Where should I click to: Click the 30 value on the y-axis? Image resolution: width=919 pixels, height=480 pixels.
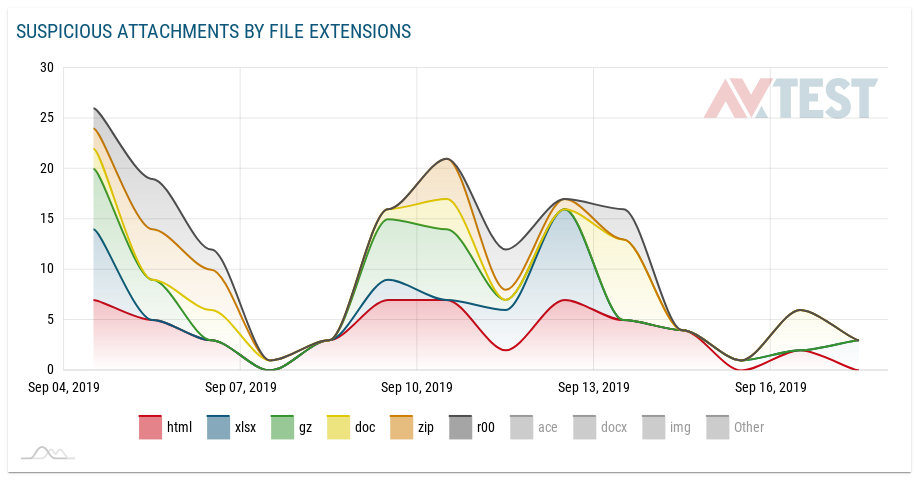(47, 68)
